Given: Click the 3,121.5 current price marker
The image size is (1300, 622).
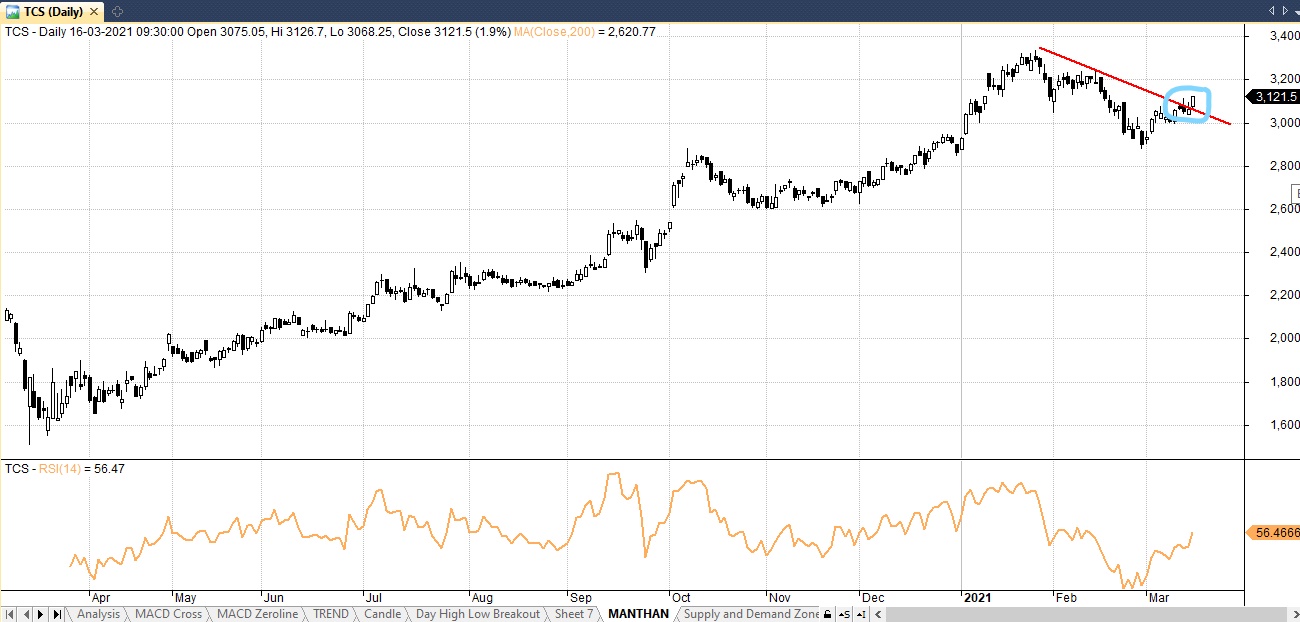Looking at the screenshot, I should click(x=1275, y=96).
